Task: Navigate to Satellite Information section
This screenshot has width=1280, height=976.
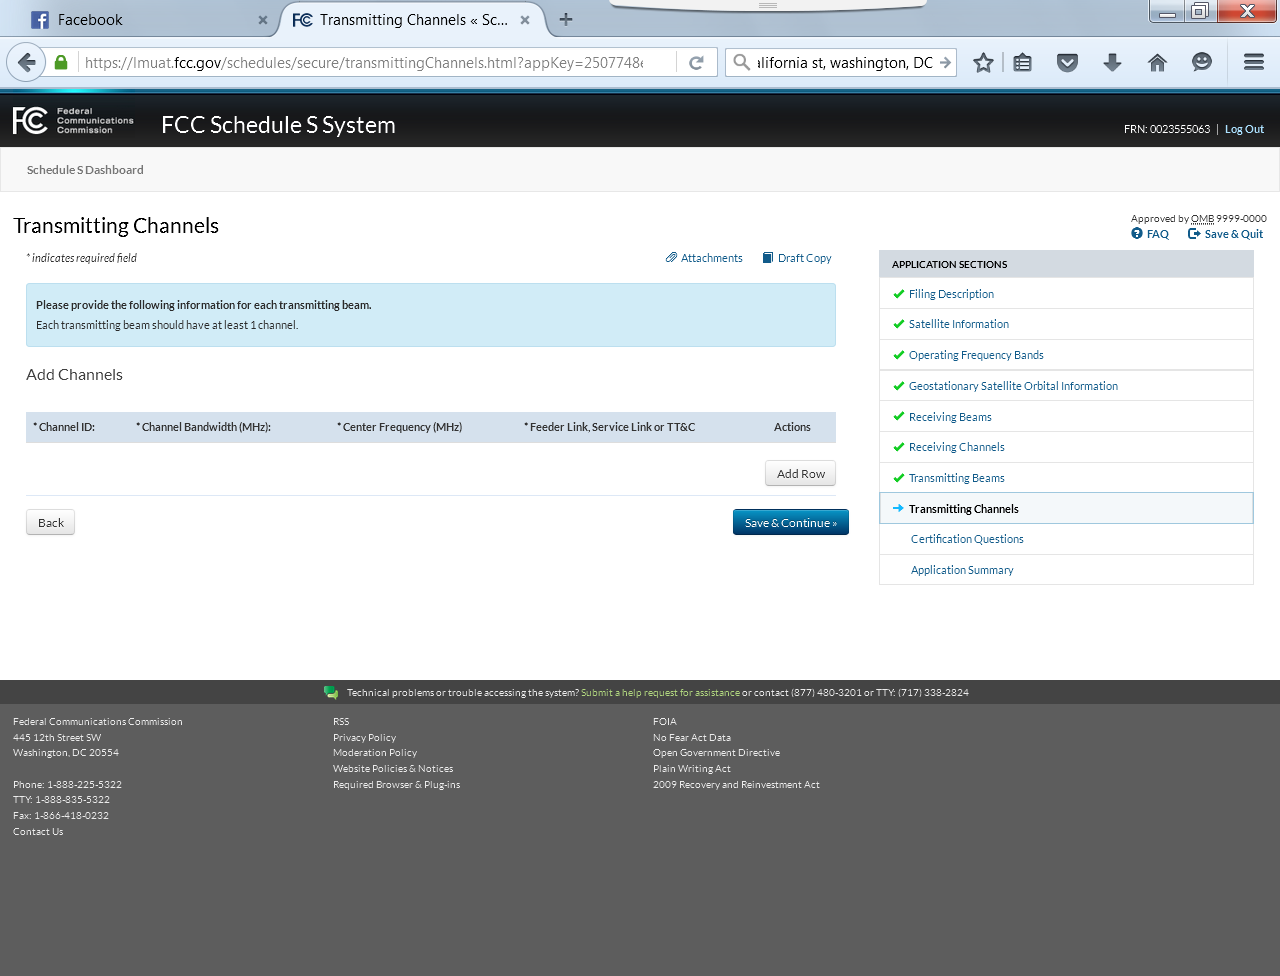Action: [958, 324]
